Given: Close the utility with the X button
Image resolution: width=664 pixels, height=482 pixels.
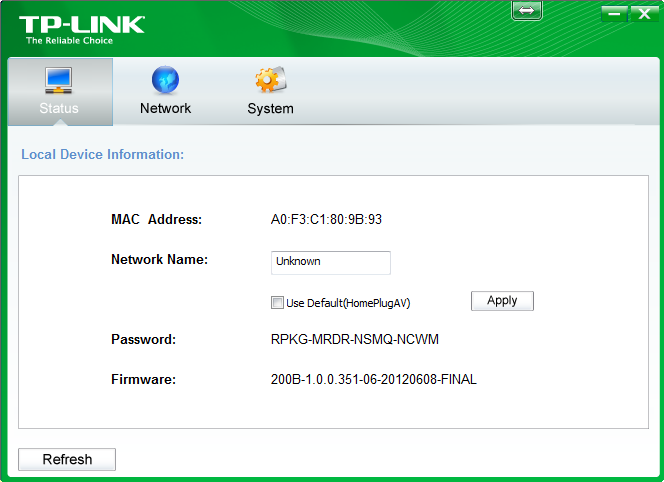Looking at the screenshot, I should (644, 14).
